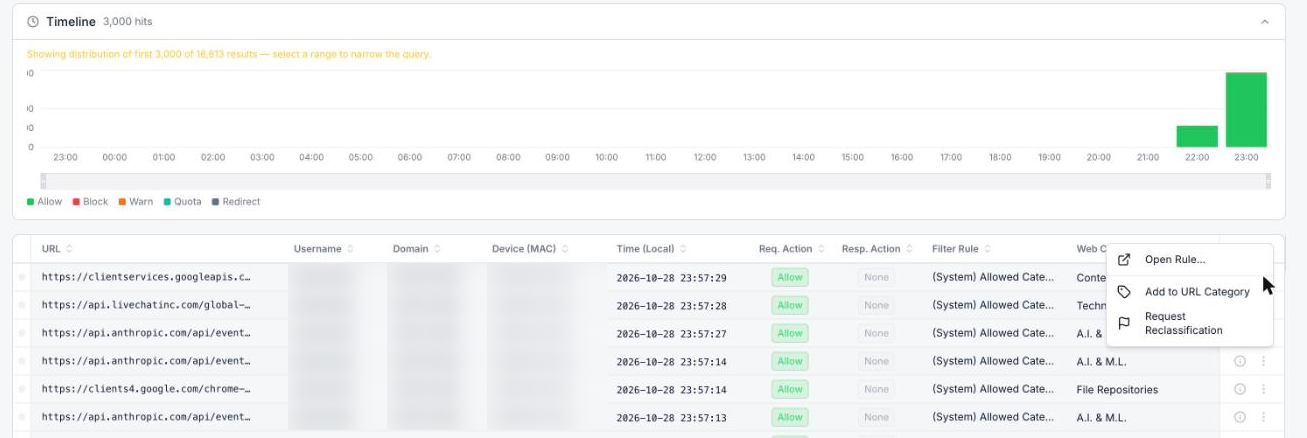
Task: Toggle Allow series in chart legend
Action: pos(44,202)
